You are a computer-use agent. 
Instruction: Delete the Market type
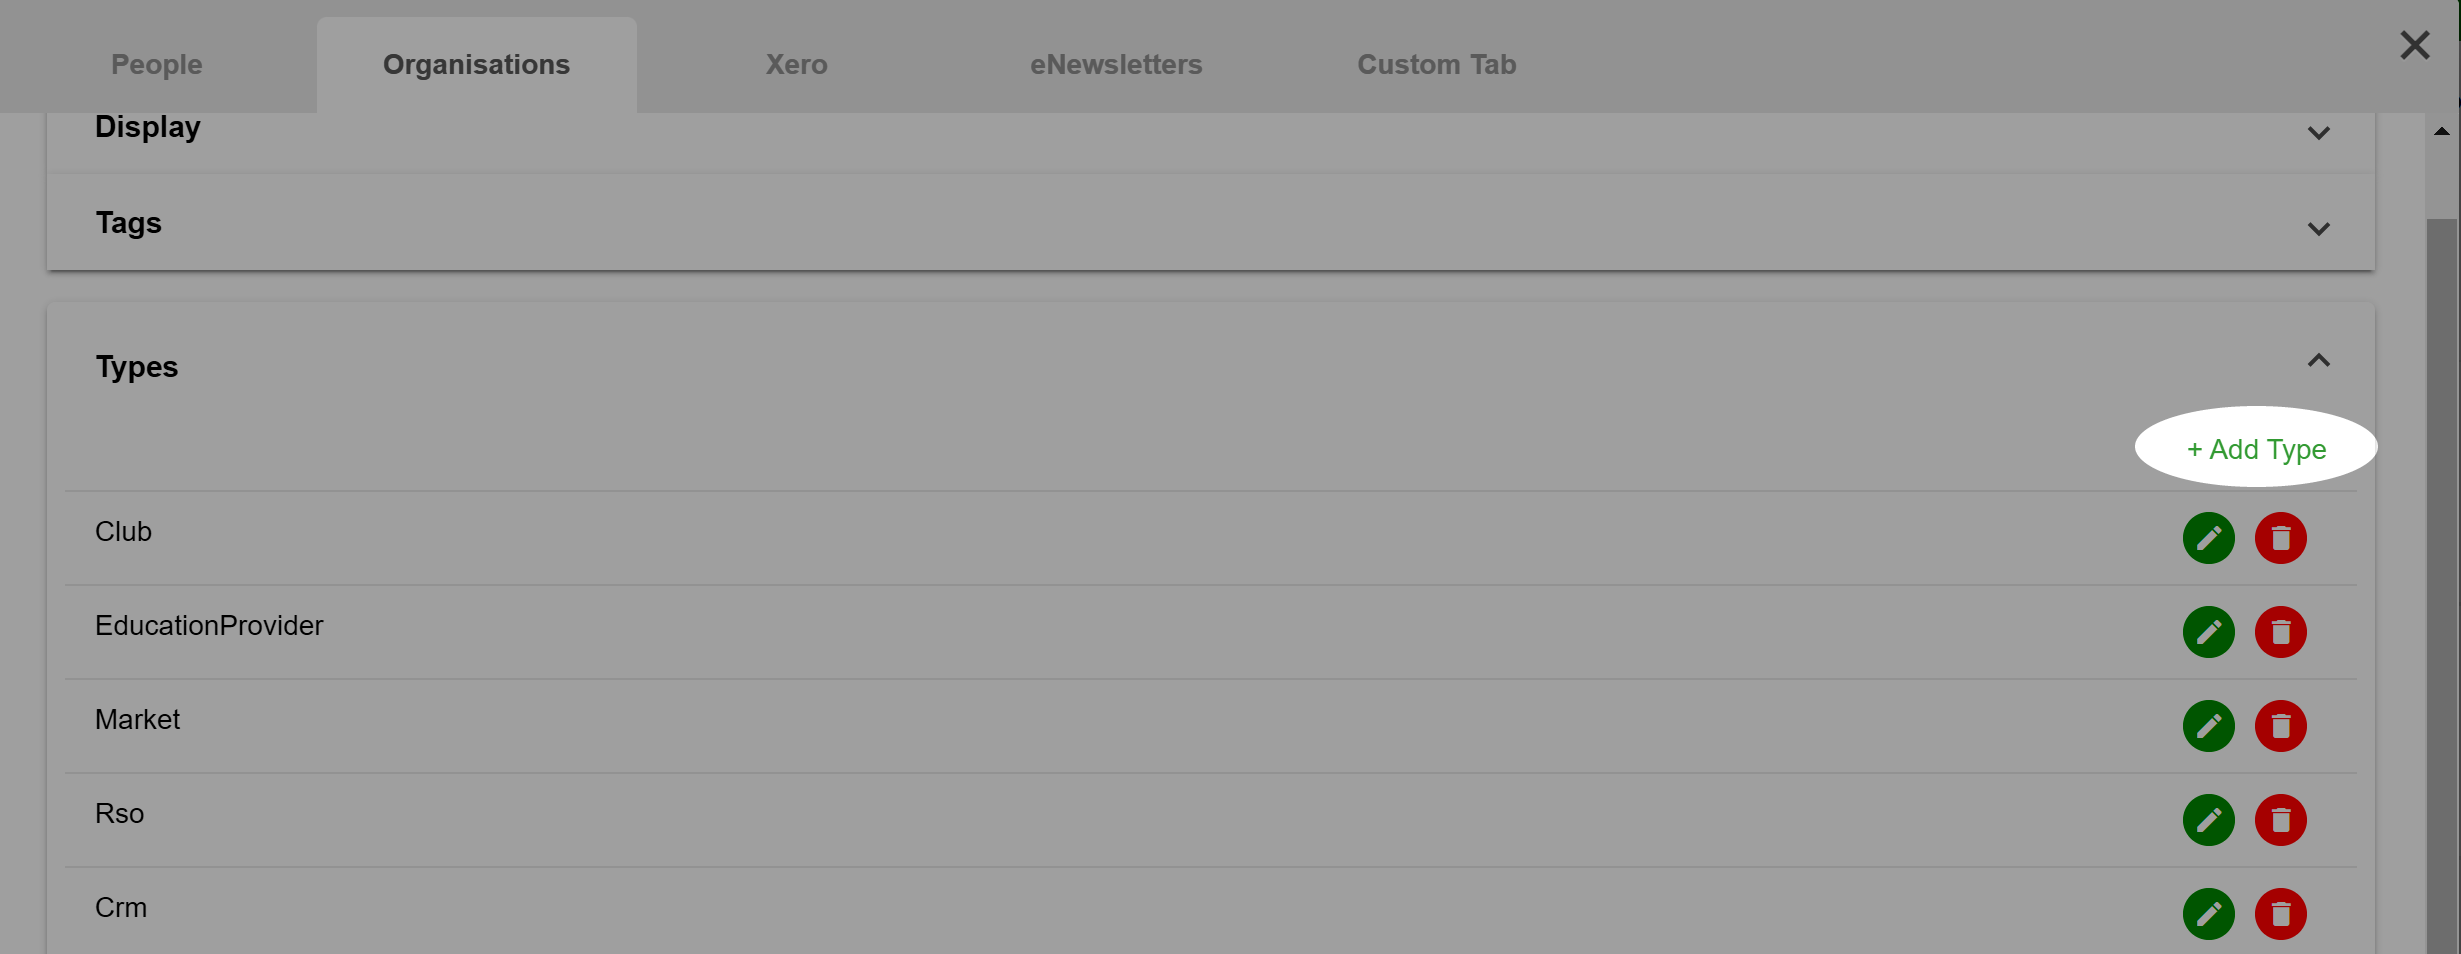click(2280, 726)
